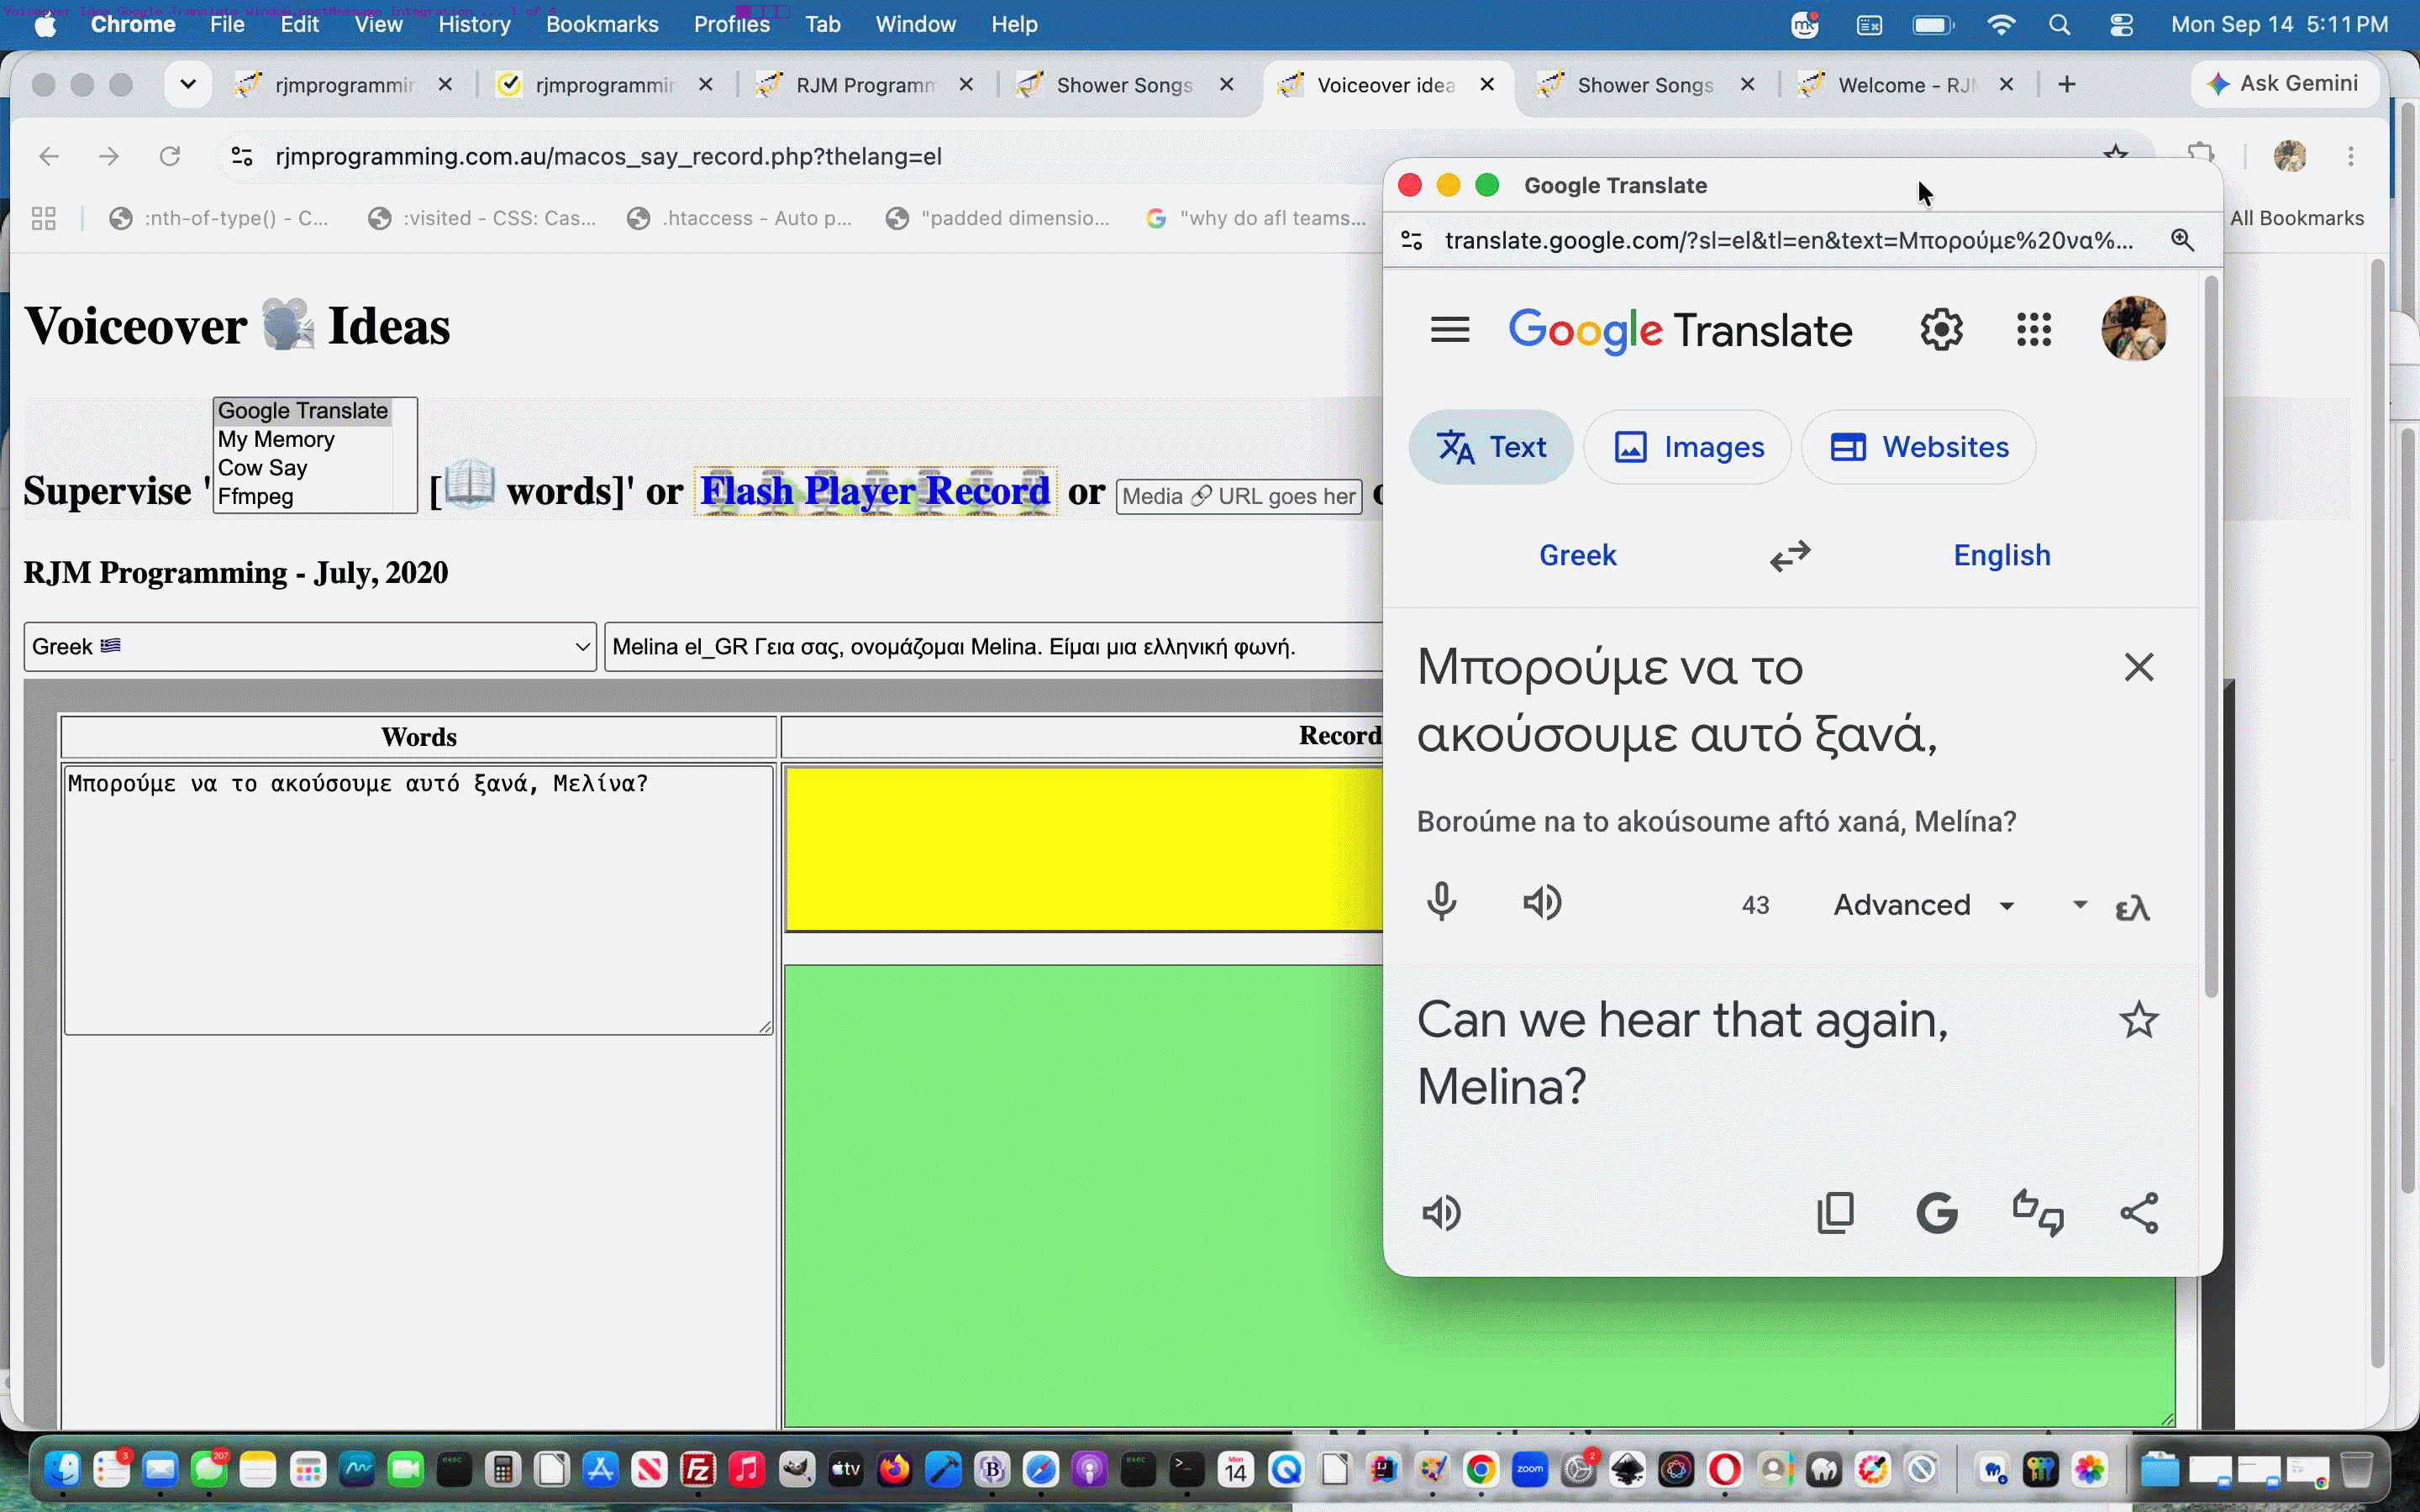Open Google account avatar in Translate window

click(2134, 328)
